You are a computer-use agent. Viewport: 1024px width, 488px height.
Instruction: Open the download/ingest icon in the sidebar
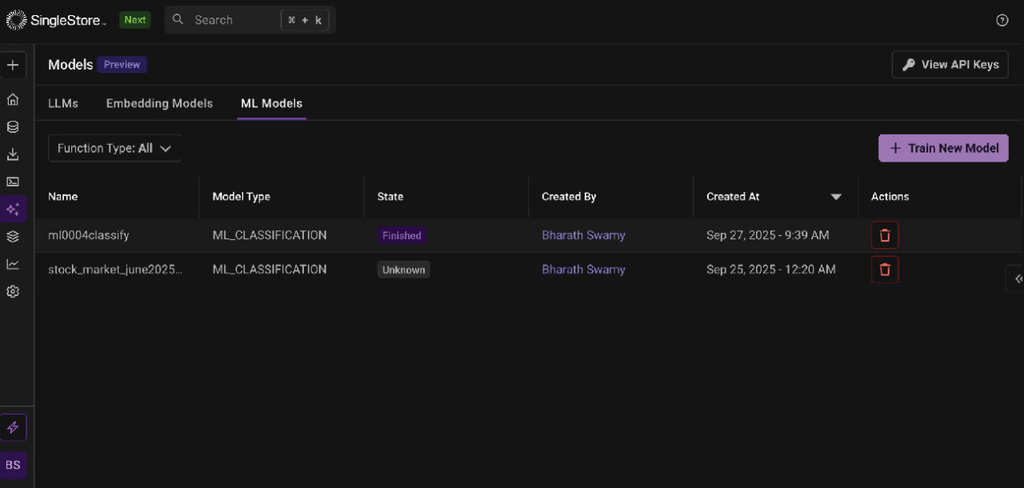[13, 154]
